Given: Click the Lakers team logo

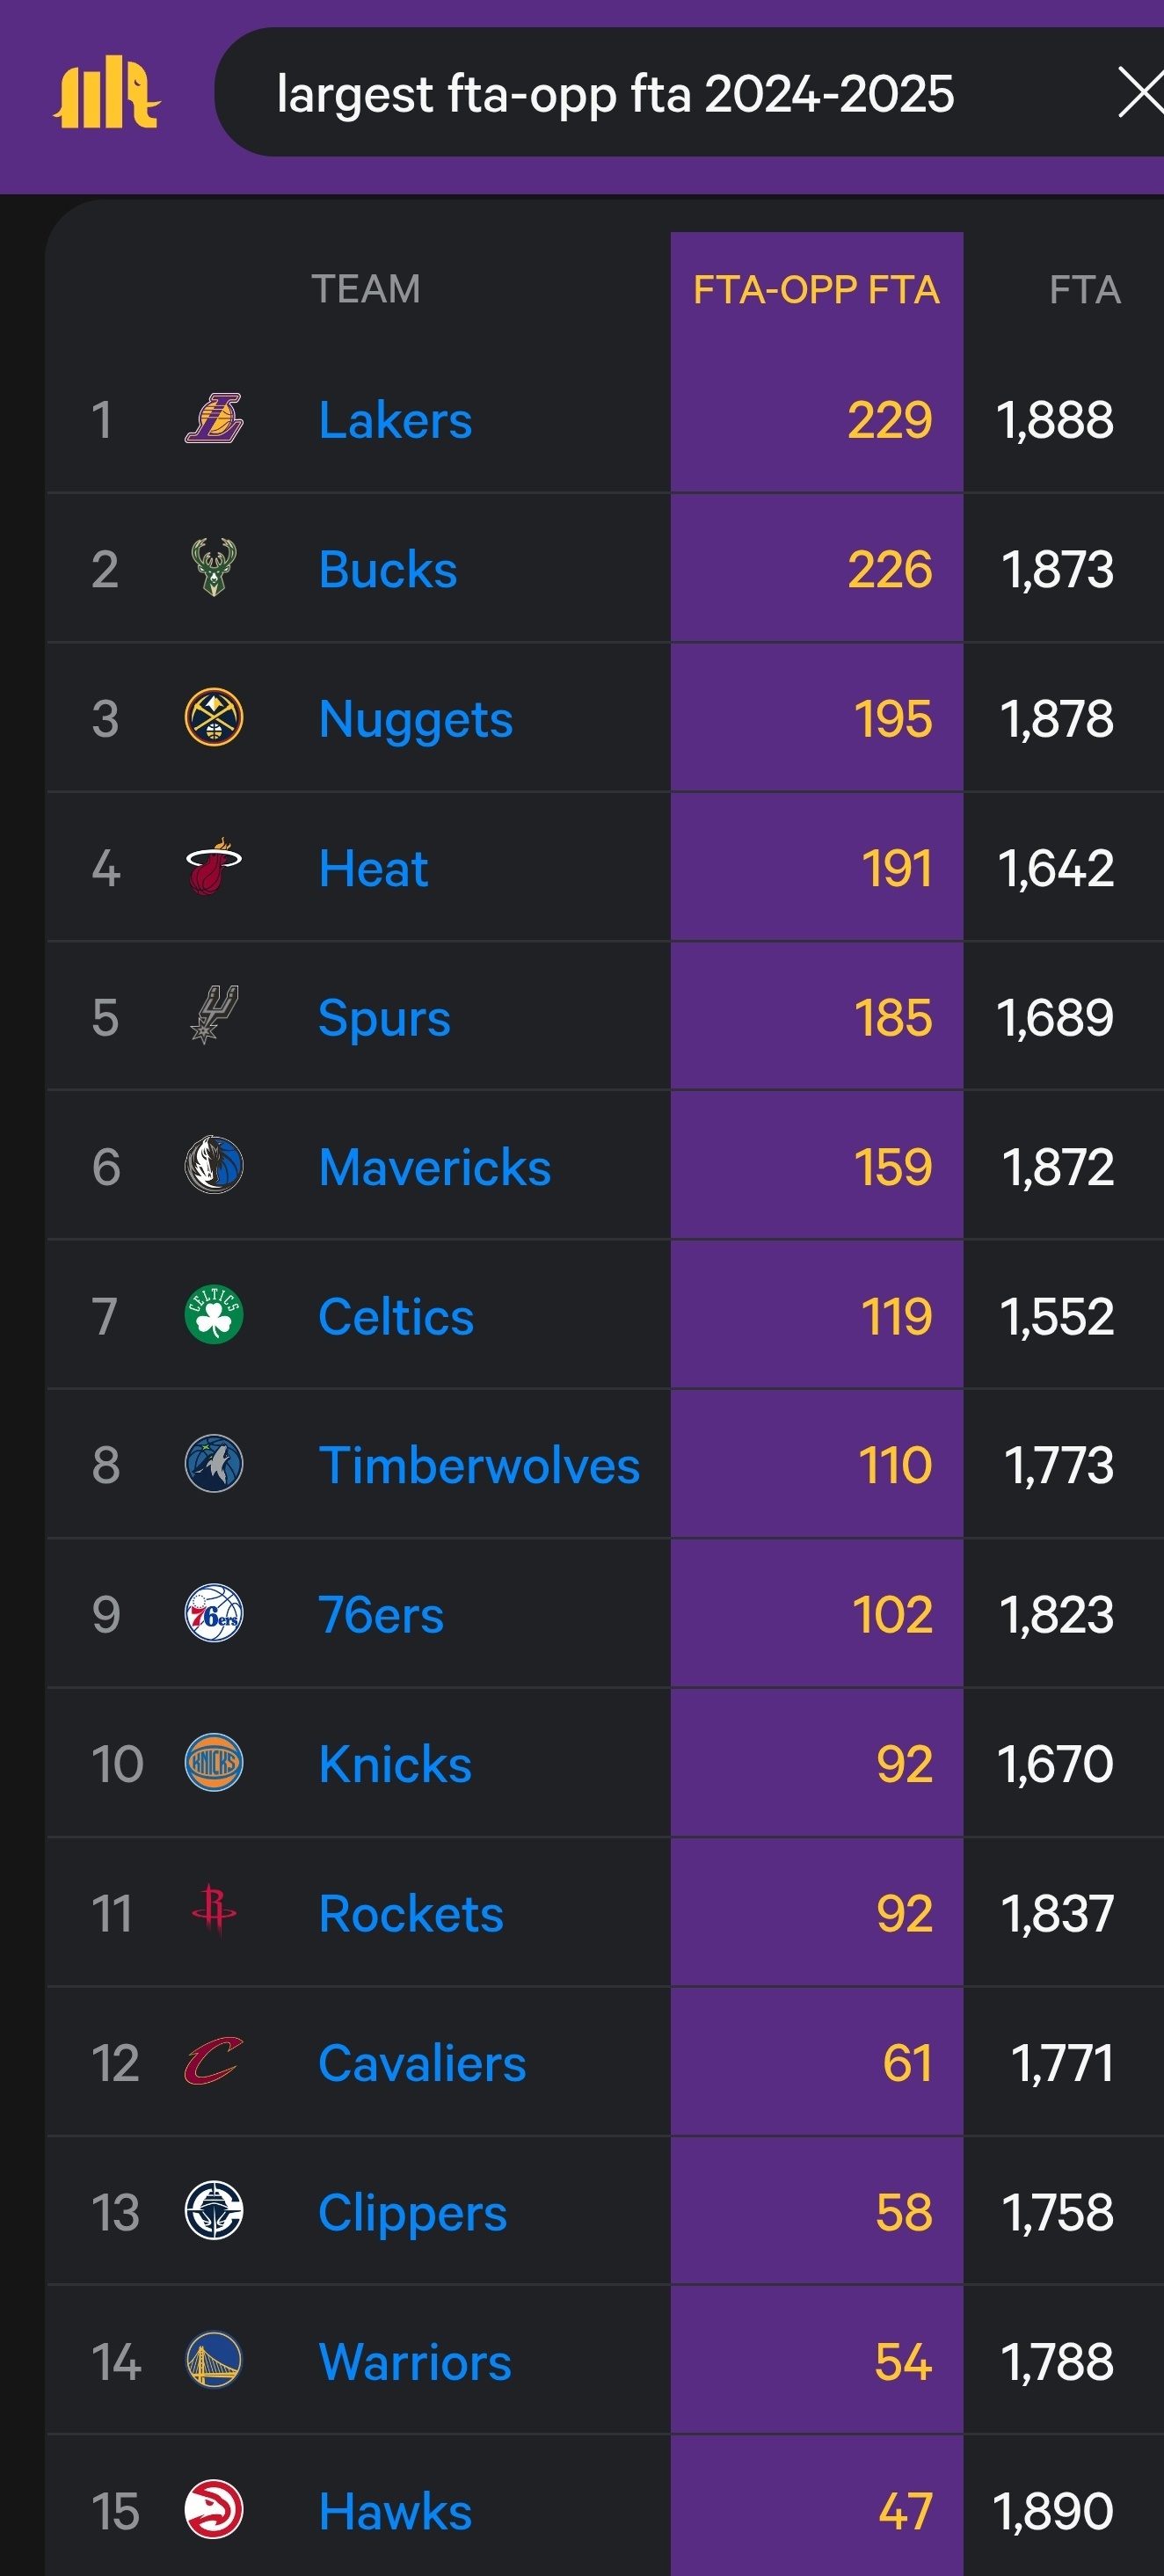Looking at the screenshot, I should pos(214,418).
